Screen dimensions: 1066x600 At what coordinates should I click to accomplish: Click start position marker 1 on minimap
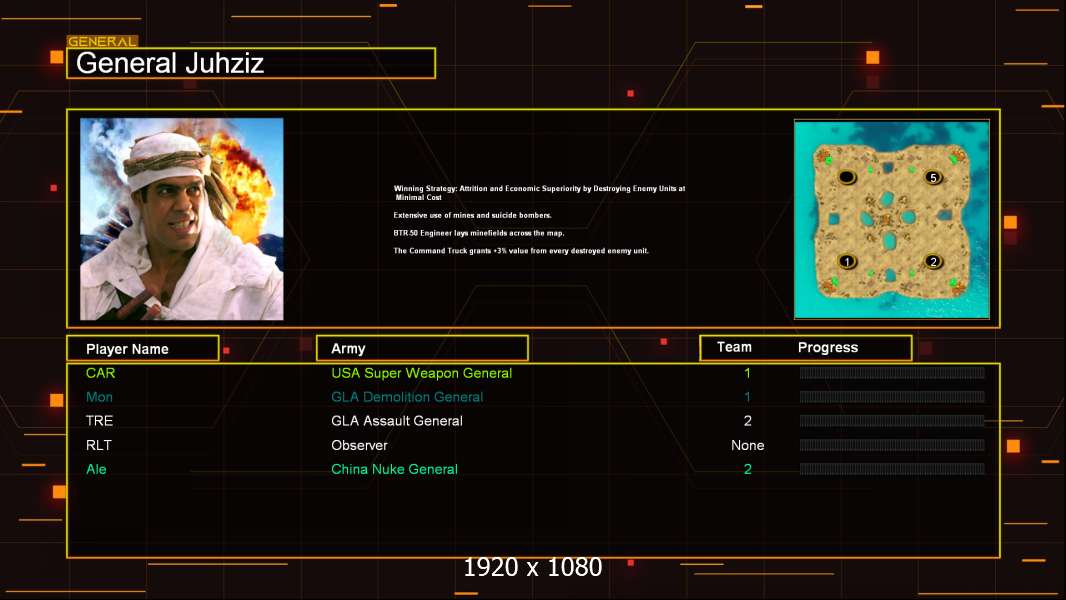[x=846, y=262]
